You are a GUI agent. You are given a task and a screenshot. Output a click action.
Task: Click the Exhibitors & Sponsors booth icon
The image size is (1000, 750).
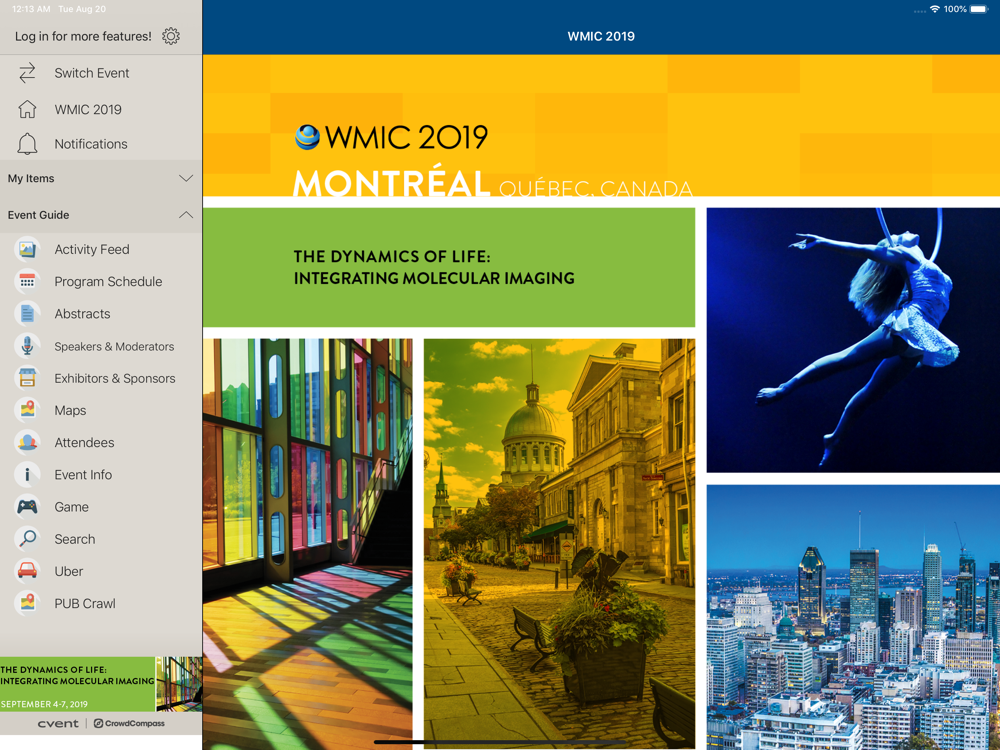27,378
